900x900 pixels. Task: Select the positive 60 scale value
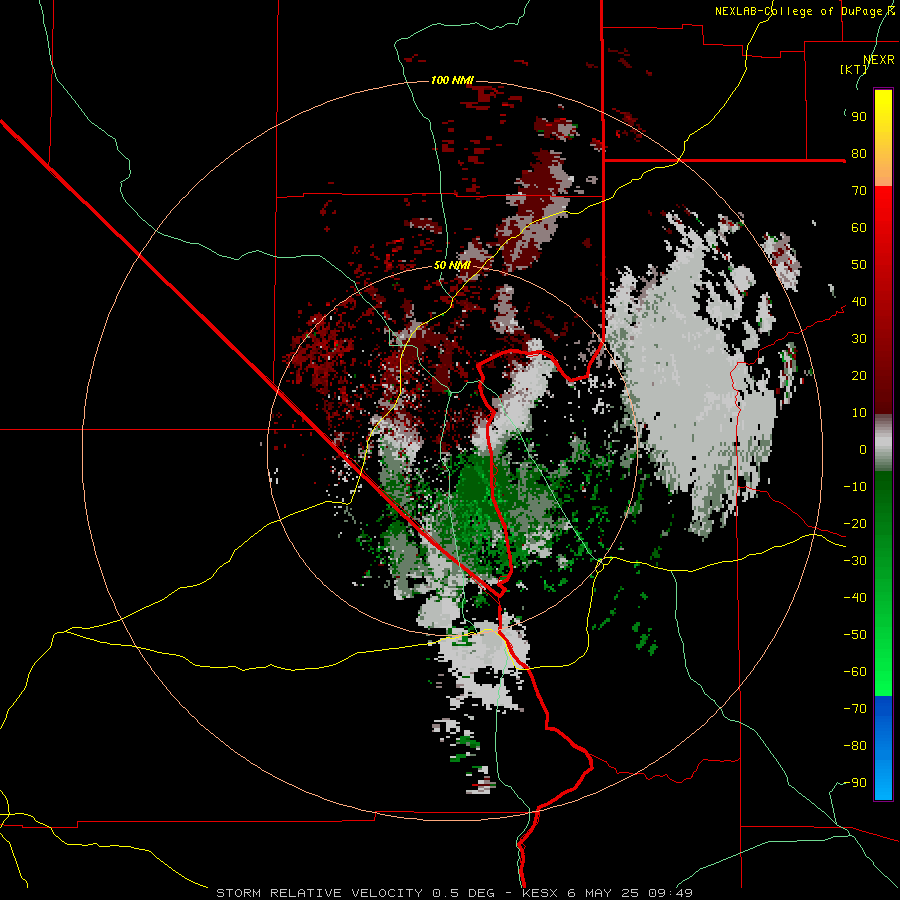point(859,228)
